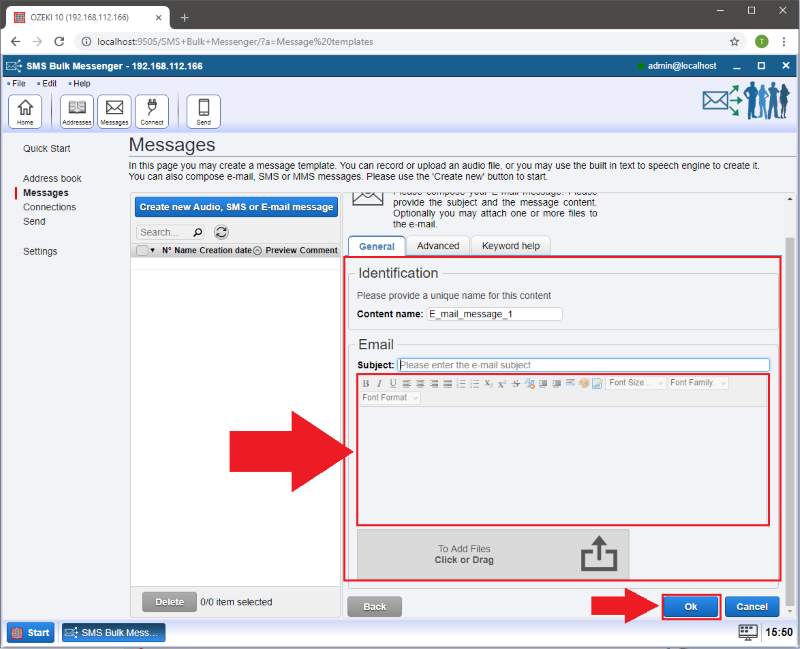Click the e-mail Subject input field
This screenshot has width=800, height=649.
(x=583, y=365)
